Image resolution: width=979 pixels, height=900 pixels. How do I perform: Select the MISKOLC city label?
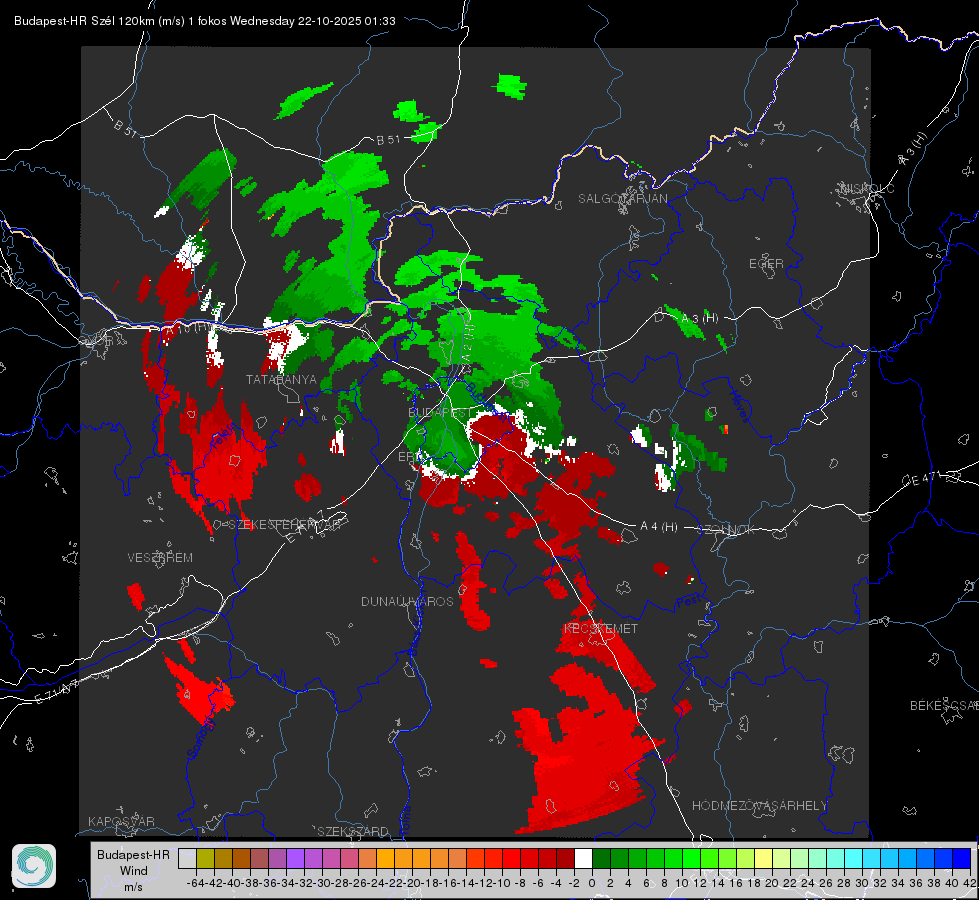(867, 188)
